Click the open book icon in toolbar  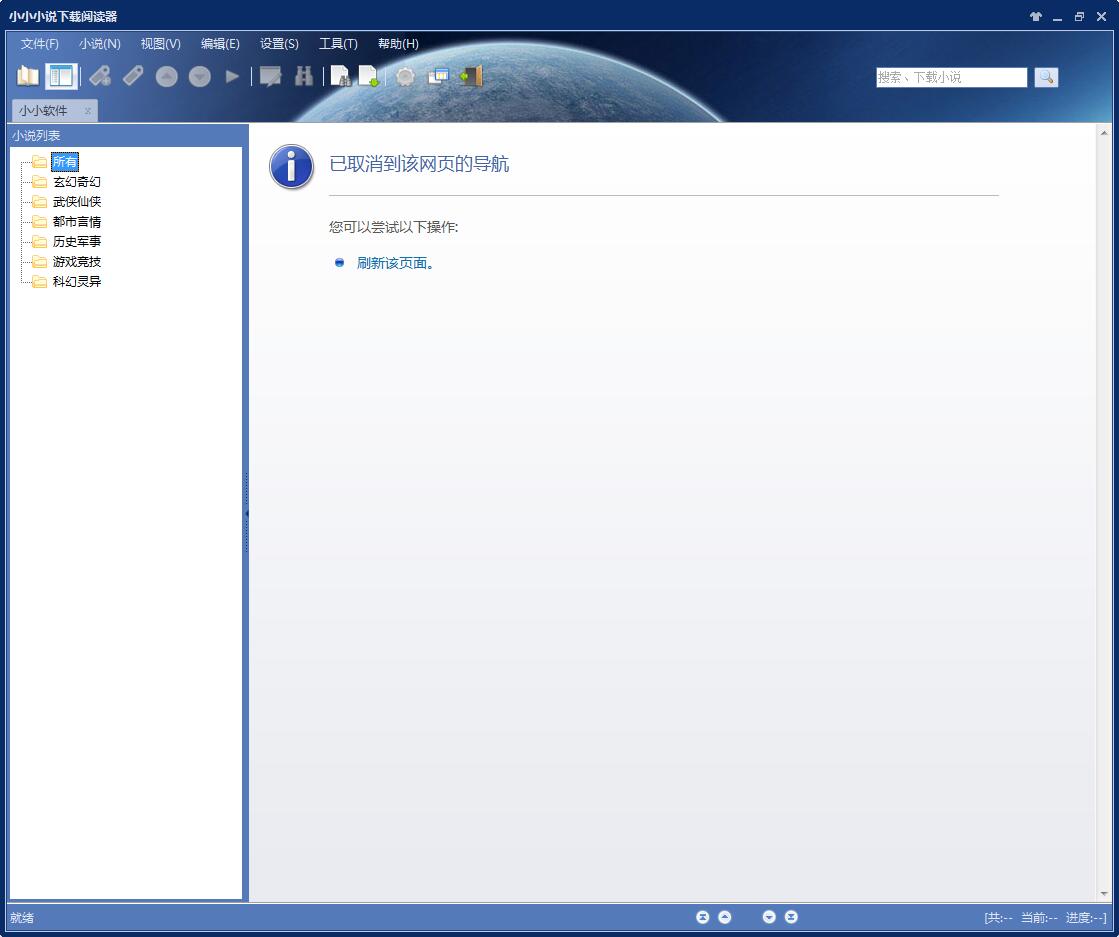(x=28, y=76)
